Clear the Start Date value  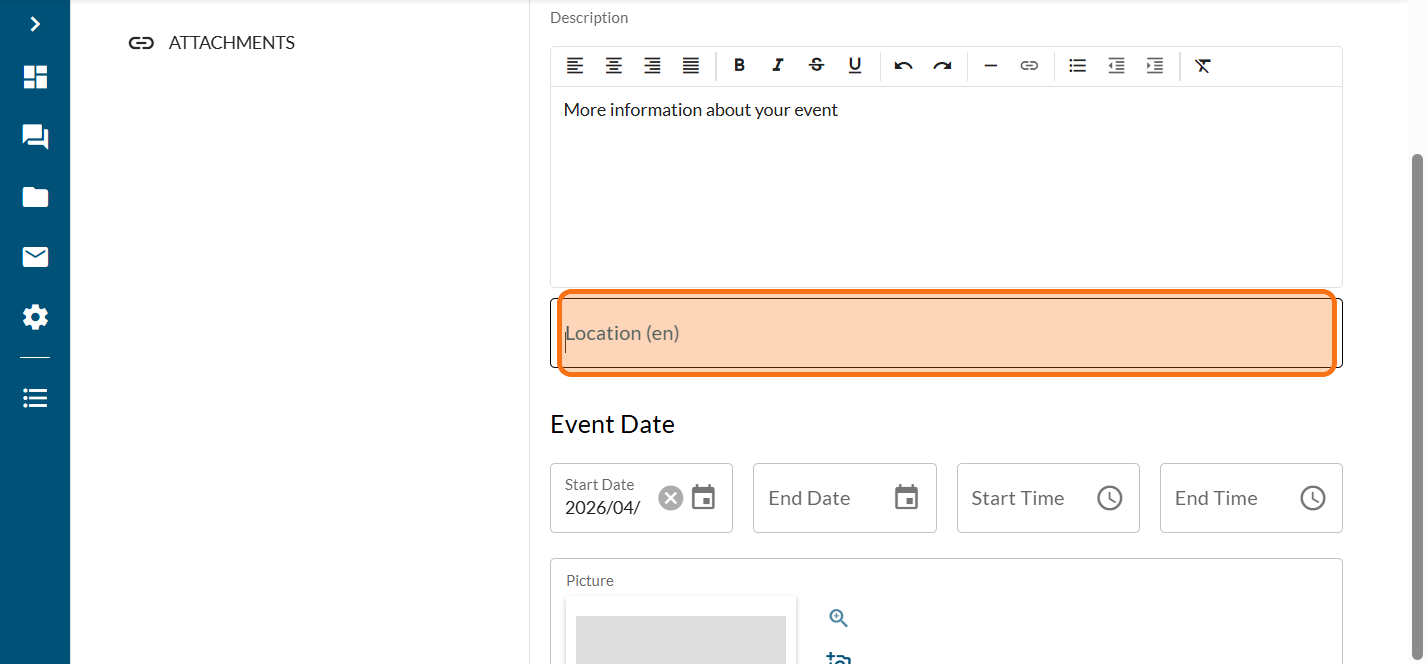(670, 498)
